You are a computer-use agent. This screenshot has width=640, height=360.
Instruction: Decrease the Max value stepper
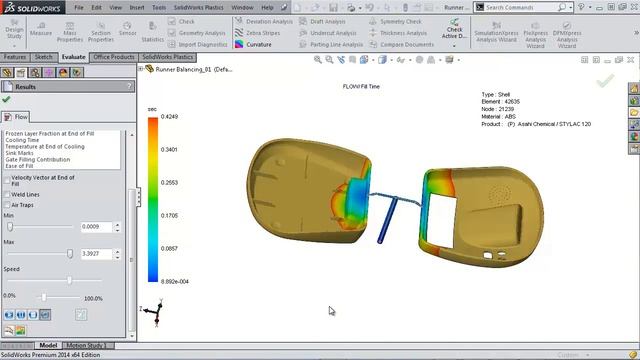point(117,257)
